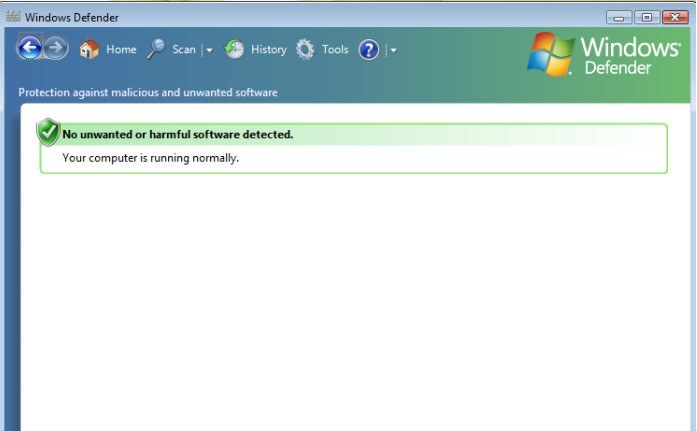697x431 pixels.
Task: Open the Tools label
Action: [335, 49]
